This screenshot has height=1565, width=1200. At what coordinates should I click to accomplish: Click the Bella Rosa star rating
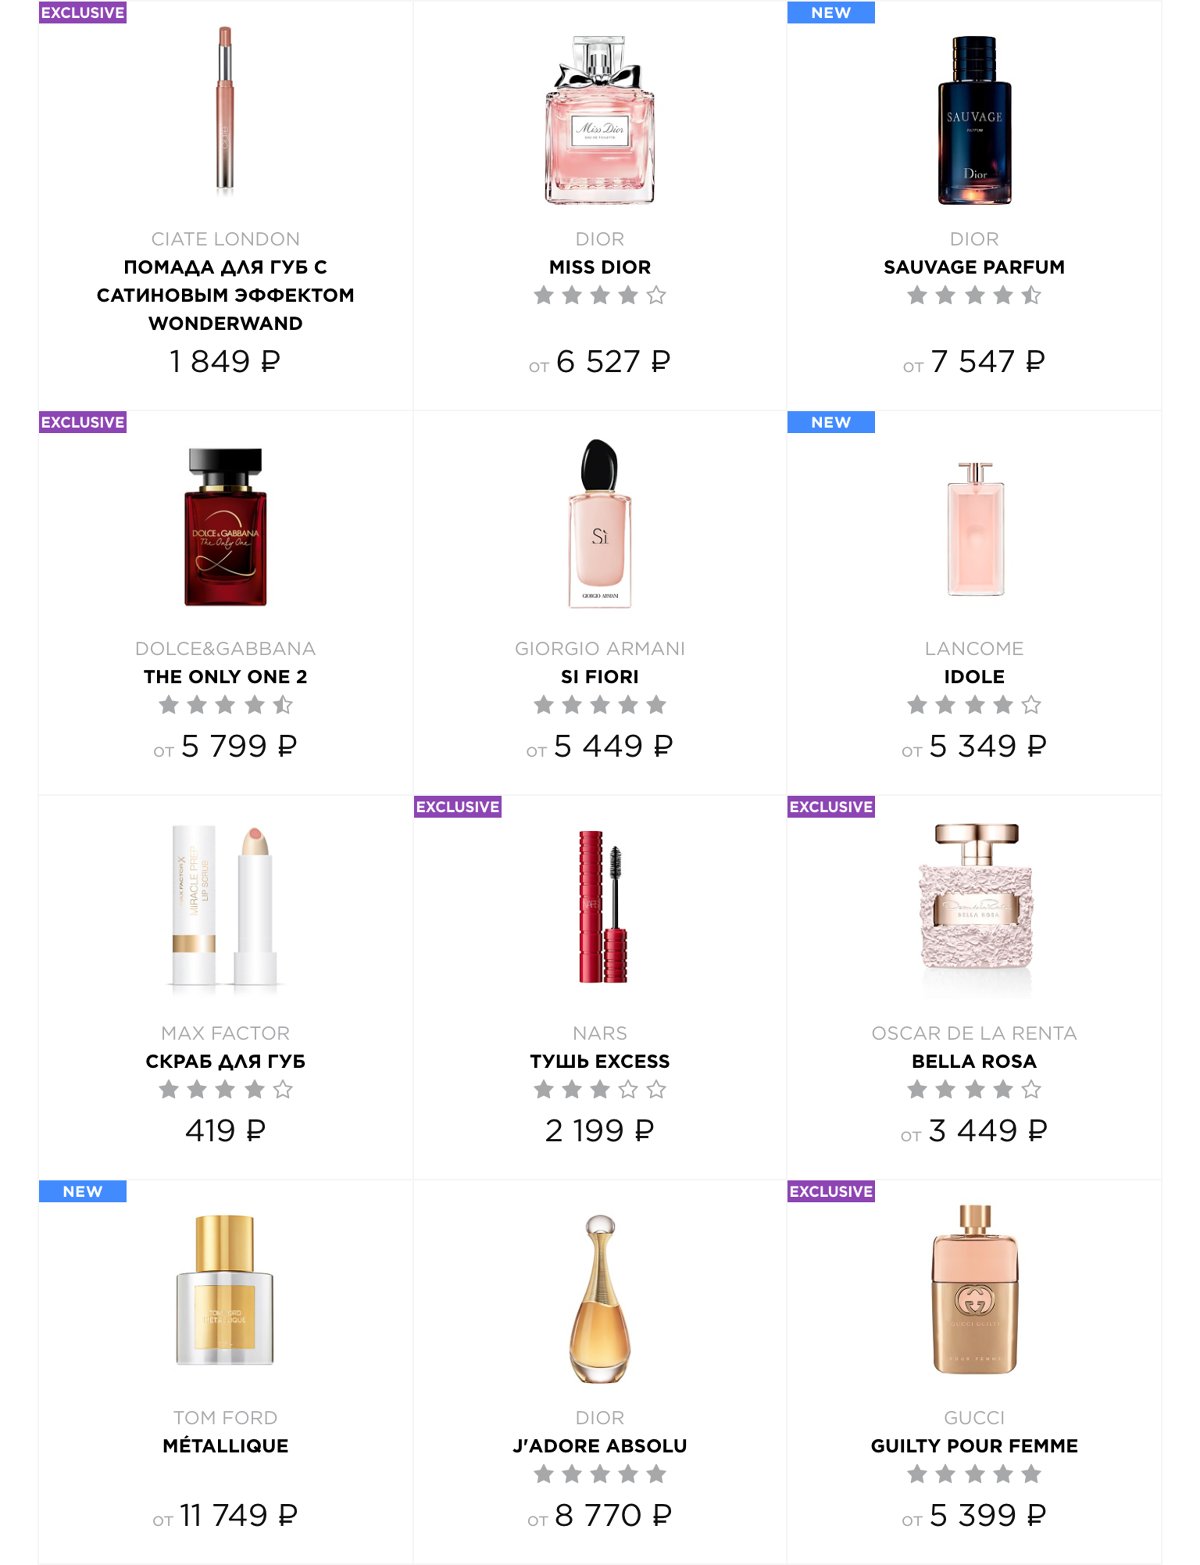coord(974,1090)
